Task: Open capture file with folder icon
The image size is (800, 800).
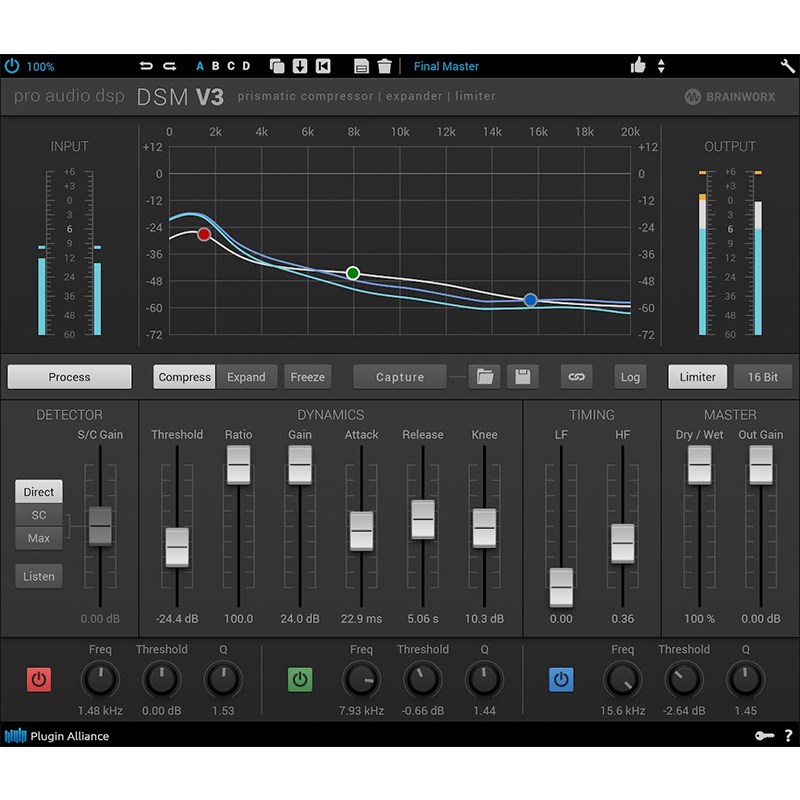Action: point(485,377)
